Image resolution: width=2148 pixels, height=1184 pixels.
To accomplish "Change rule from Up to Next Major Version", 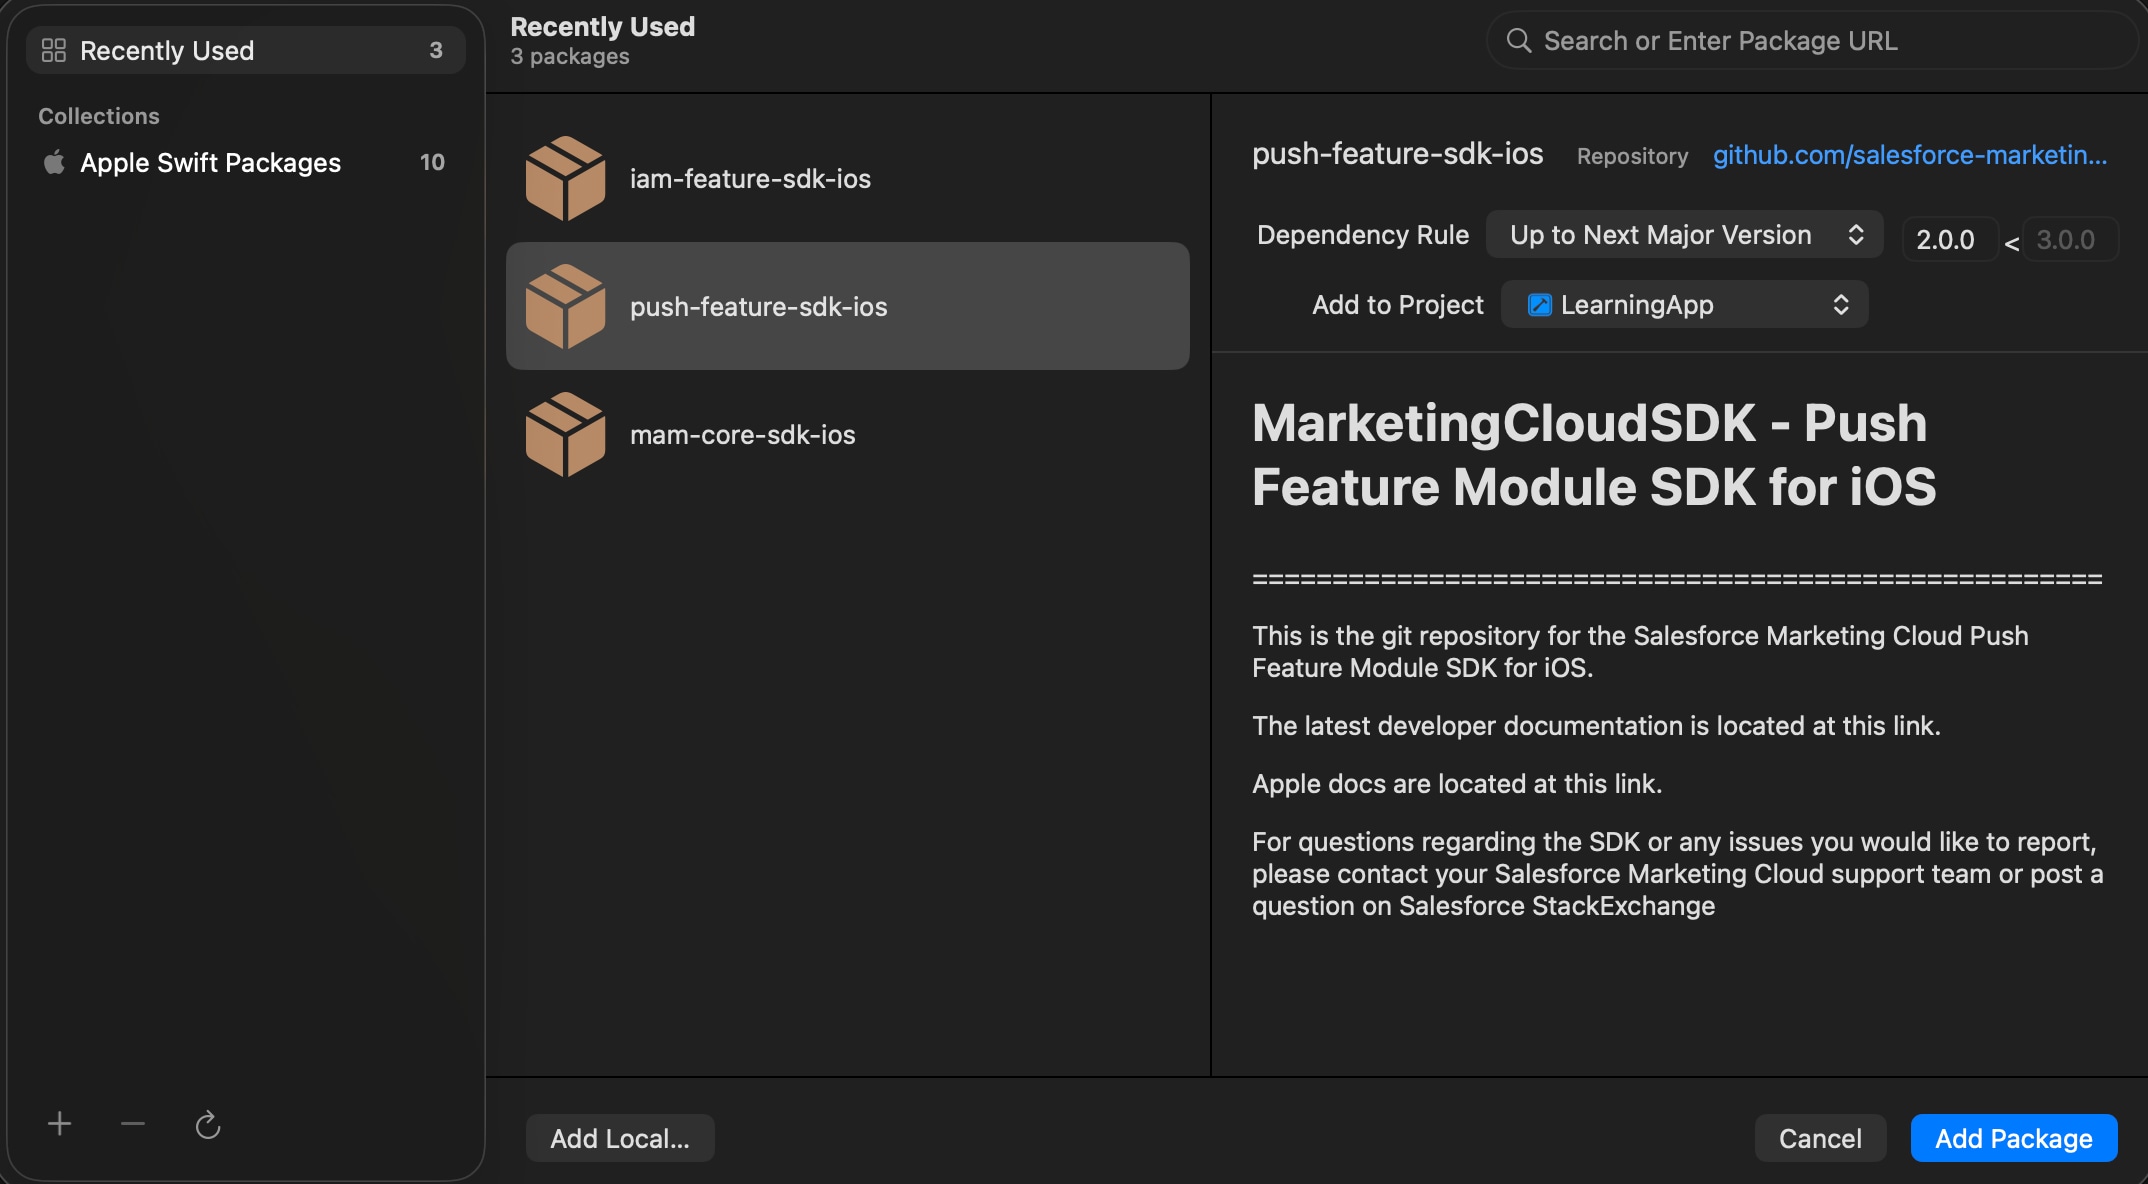I will pyautogui.click(x=1683, y=234).
